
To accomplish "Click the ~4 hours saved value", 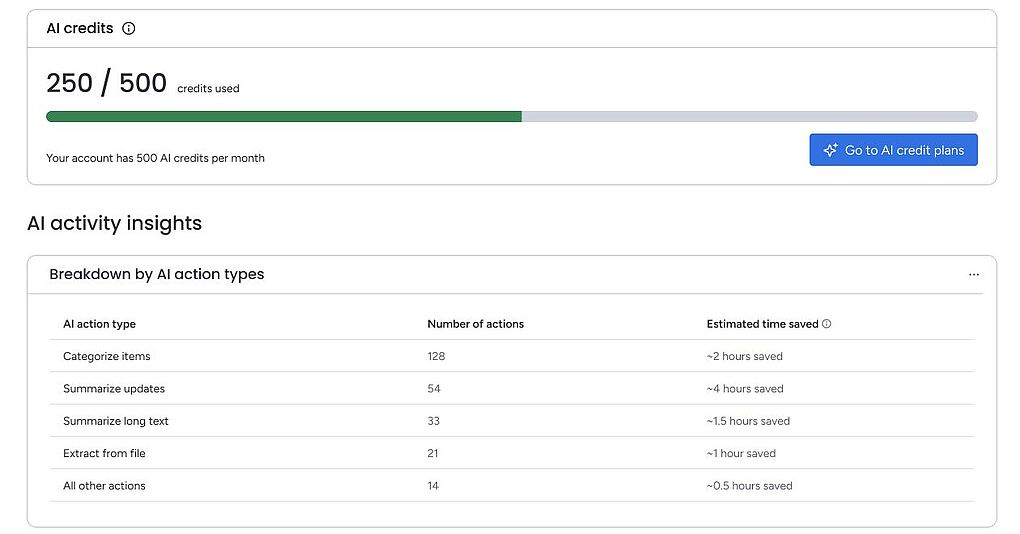I will [x=745, y=388].
